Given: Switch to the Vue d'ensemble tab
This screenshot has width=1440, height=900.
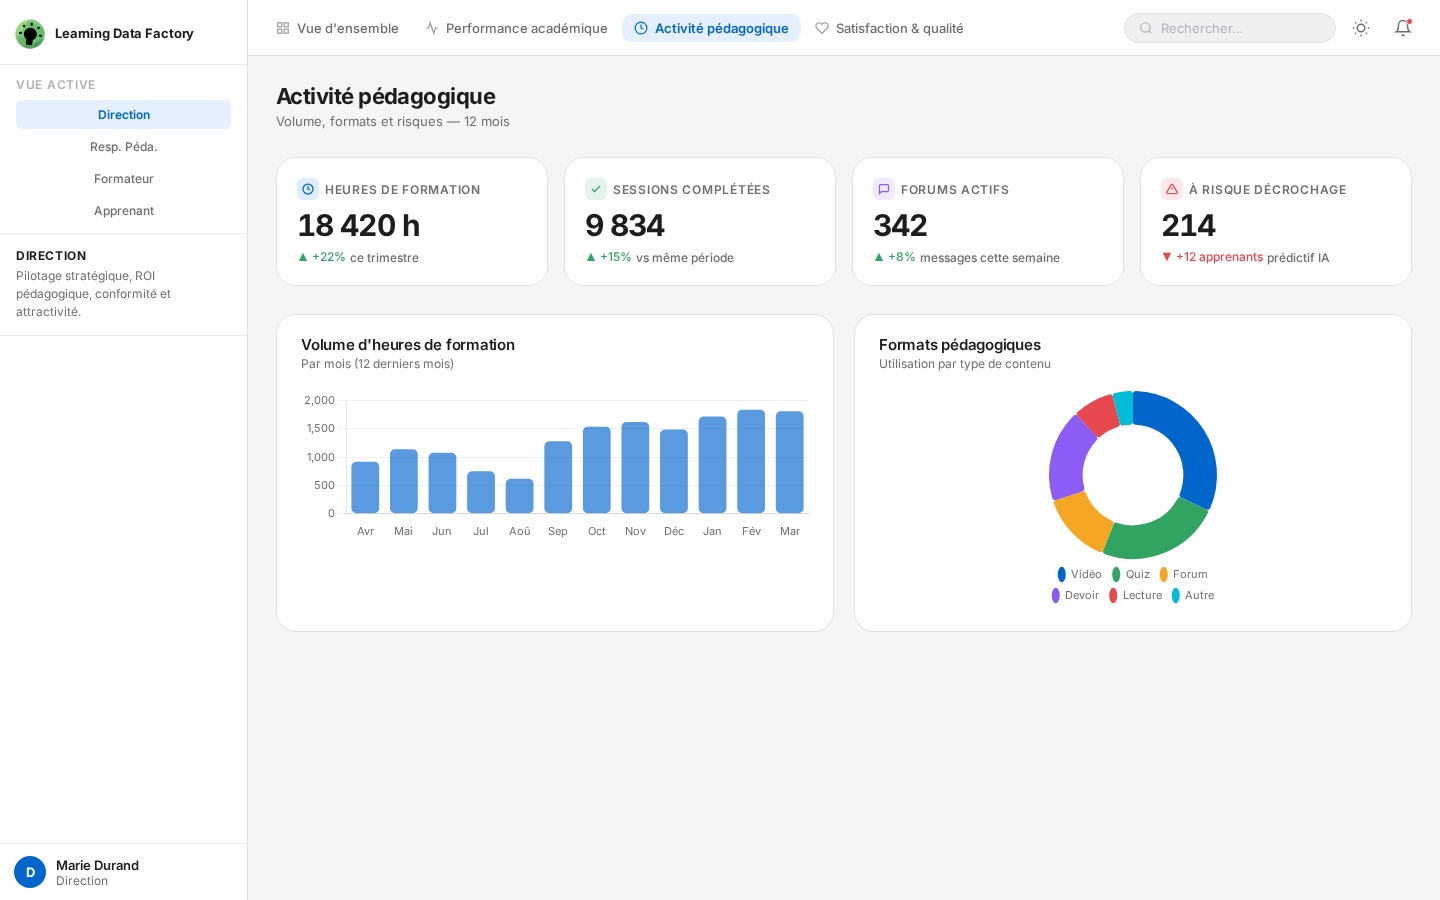Looking at the screenshot, I should tap(337, 28).
